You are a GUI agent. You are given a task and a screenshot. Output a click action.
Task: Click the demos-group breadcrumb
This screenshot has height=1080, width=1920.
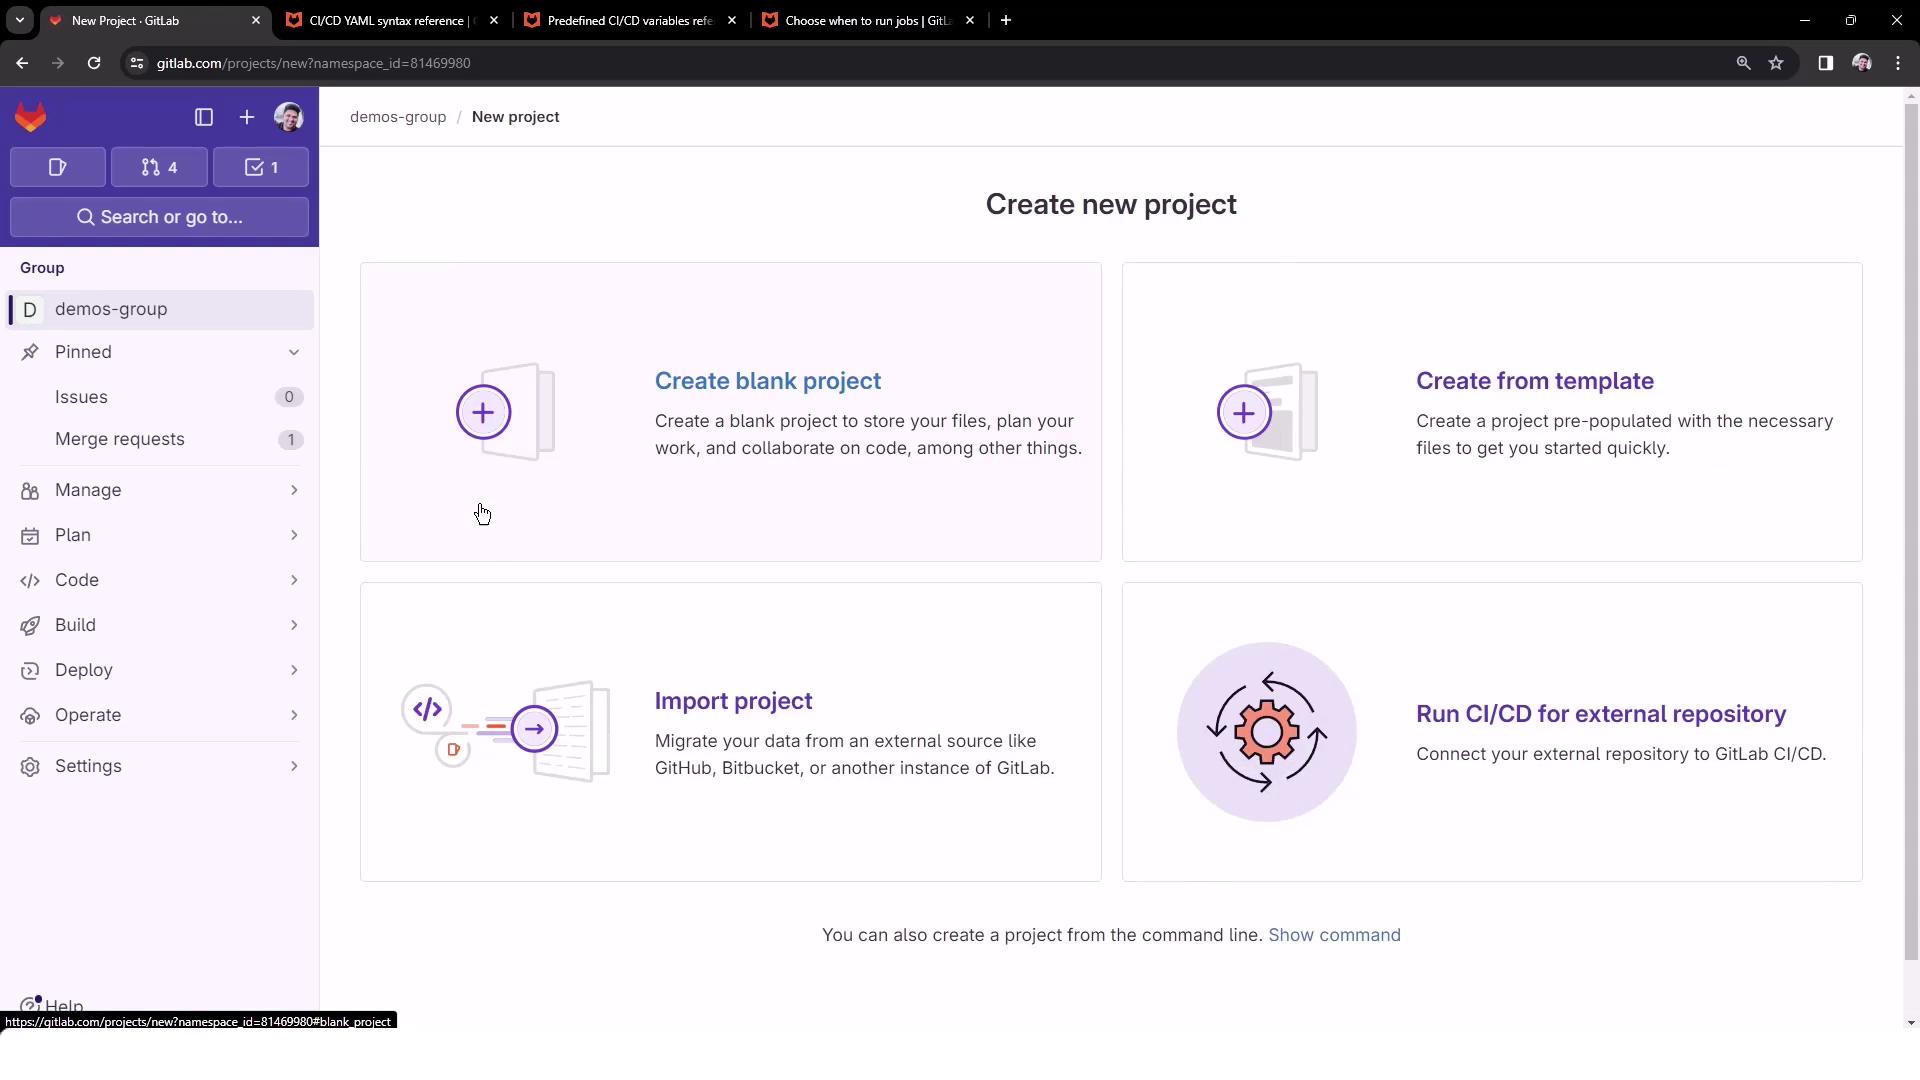tap(398, 117)
